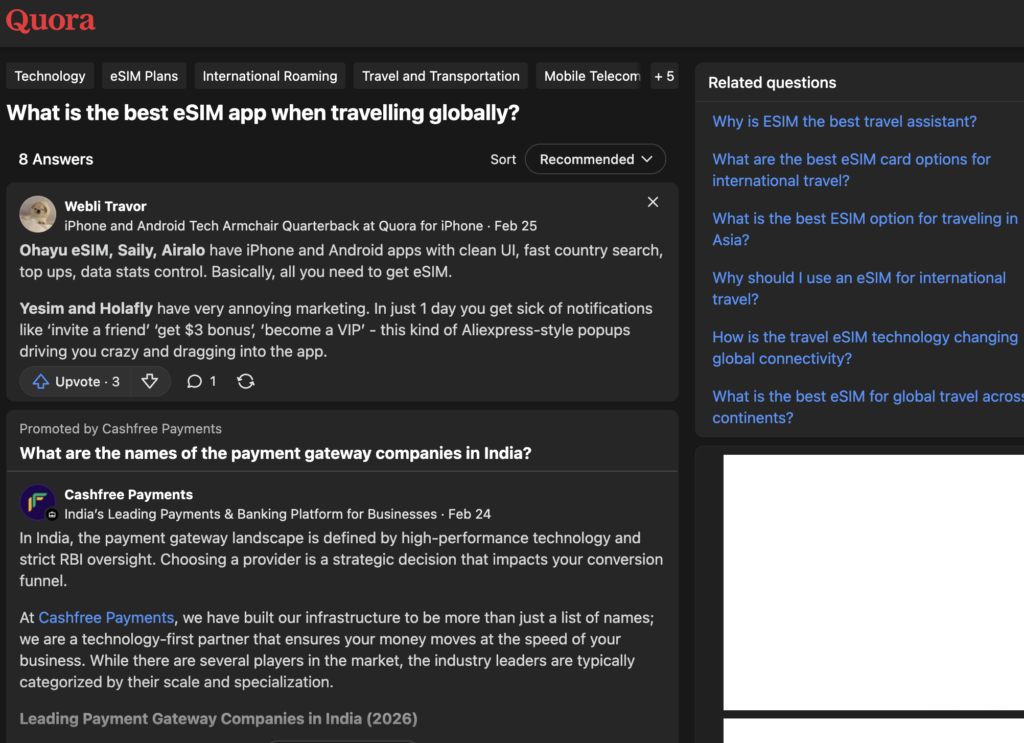Click the 'Ohayu eSIM, Saily, Airalo' bold text
The image size is (1024, 743).
click(112, 250)
